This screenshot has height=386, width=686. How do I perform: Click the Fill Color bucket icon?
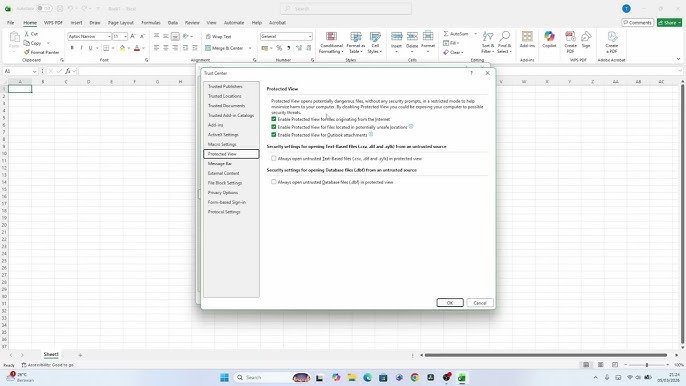[x=122, y=48]
